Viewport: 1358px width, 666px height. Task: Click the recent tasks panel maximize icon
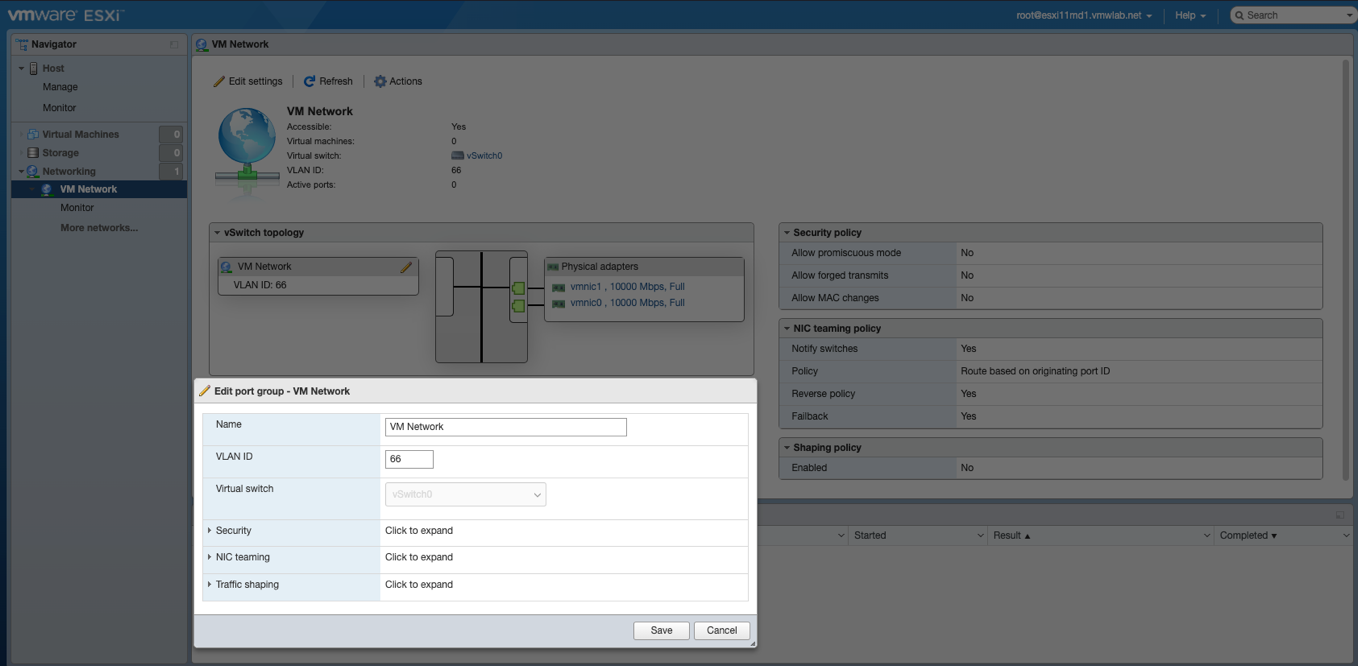(1340, 514)
